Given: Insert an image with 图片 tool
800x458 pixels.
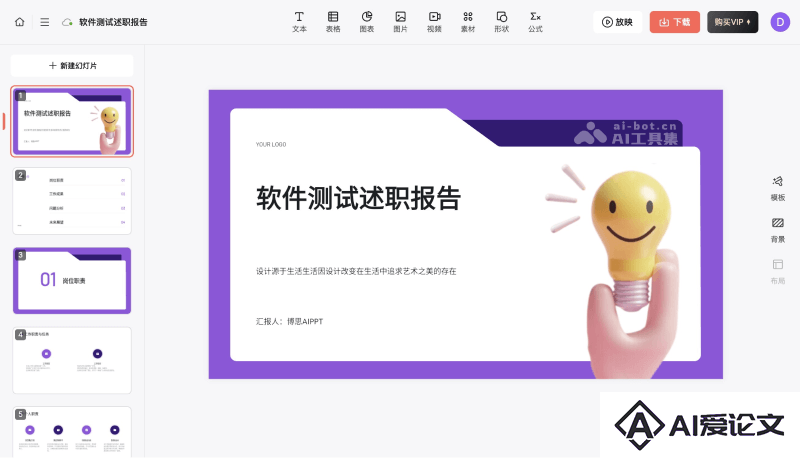Looking at the screenshot, I should click(x=401, y=22).
